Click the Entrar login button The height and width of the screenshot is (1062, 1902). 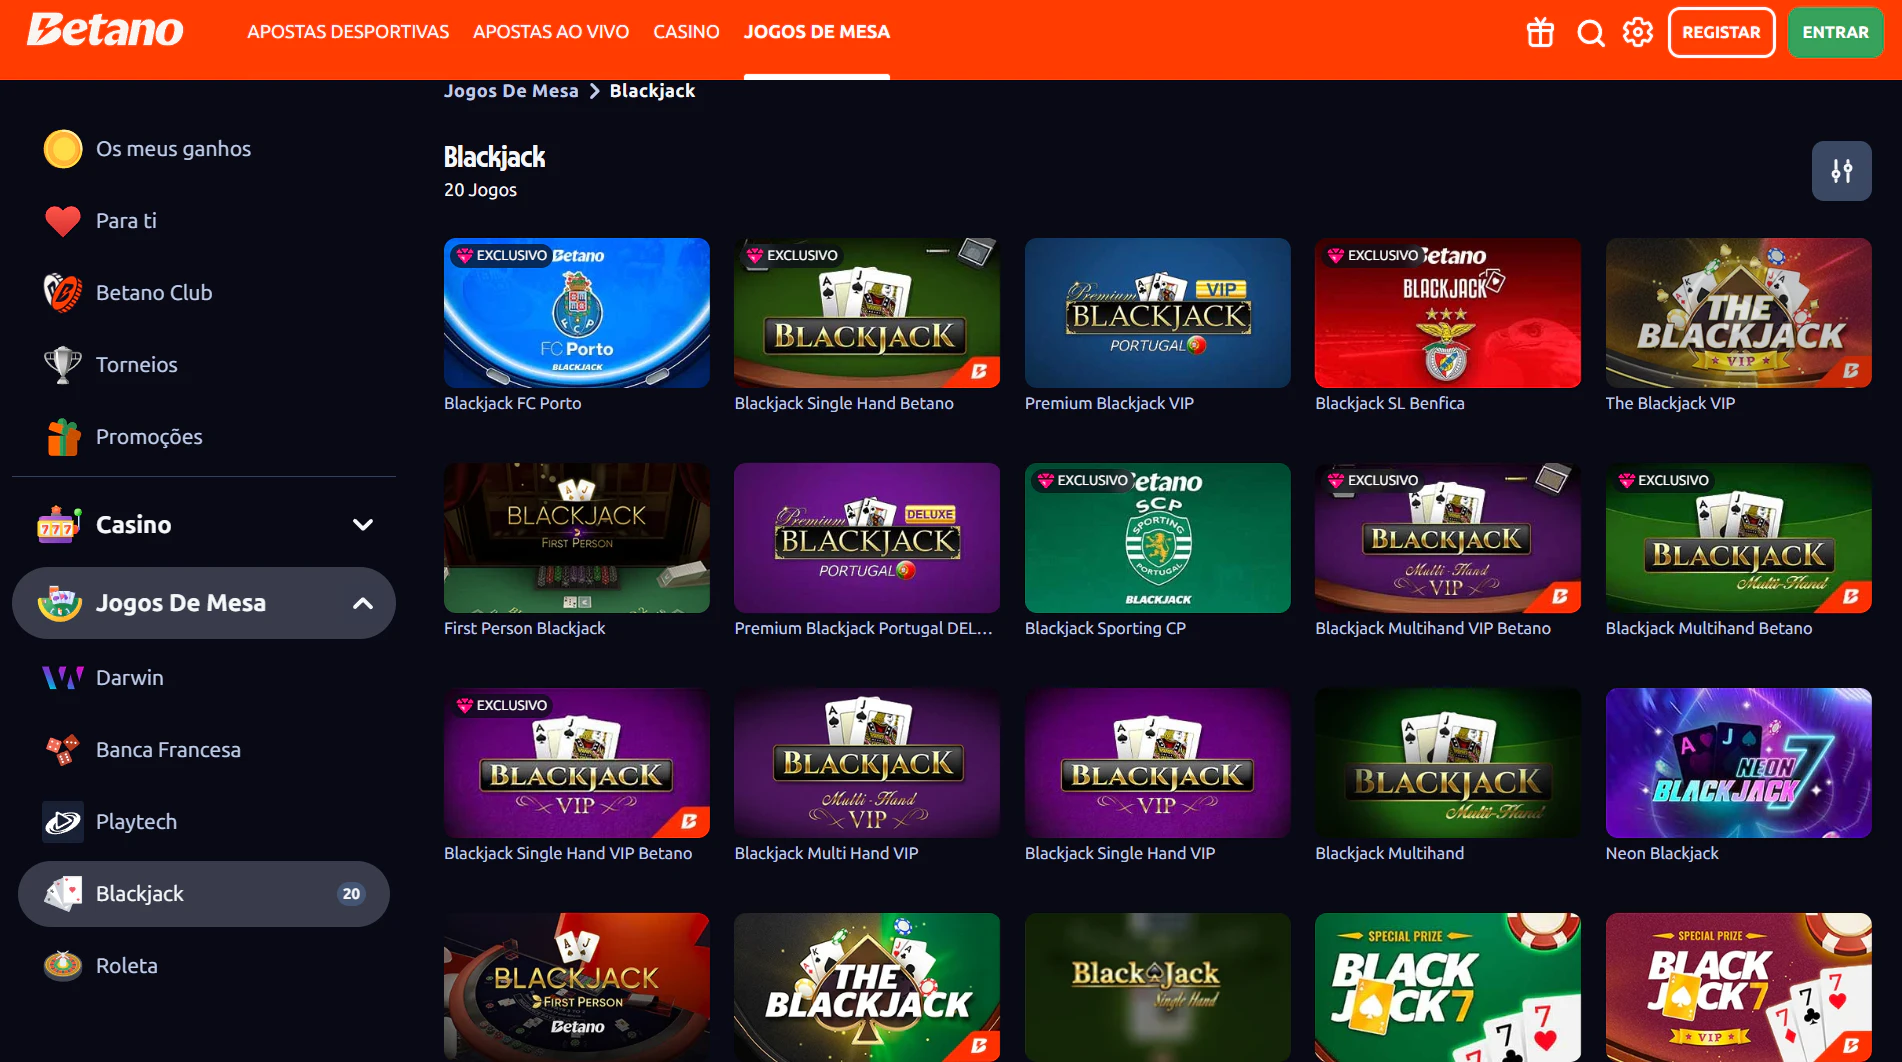[x=1835, y=32]
